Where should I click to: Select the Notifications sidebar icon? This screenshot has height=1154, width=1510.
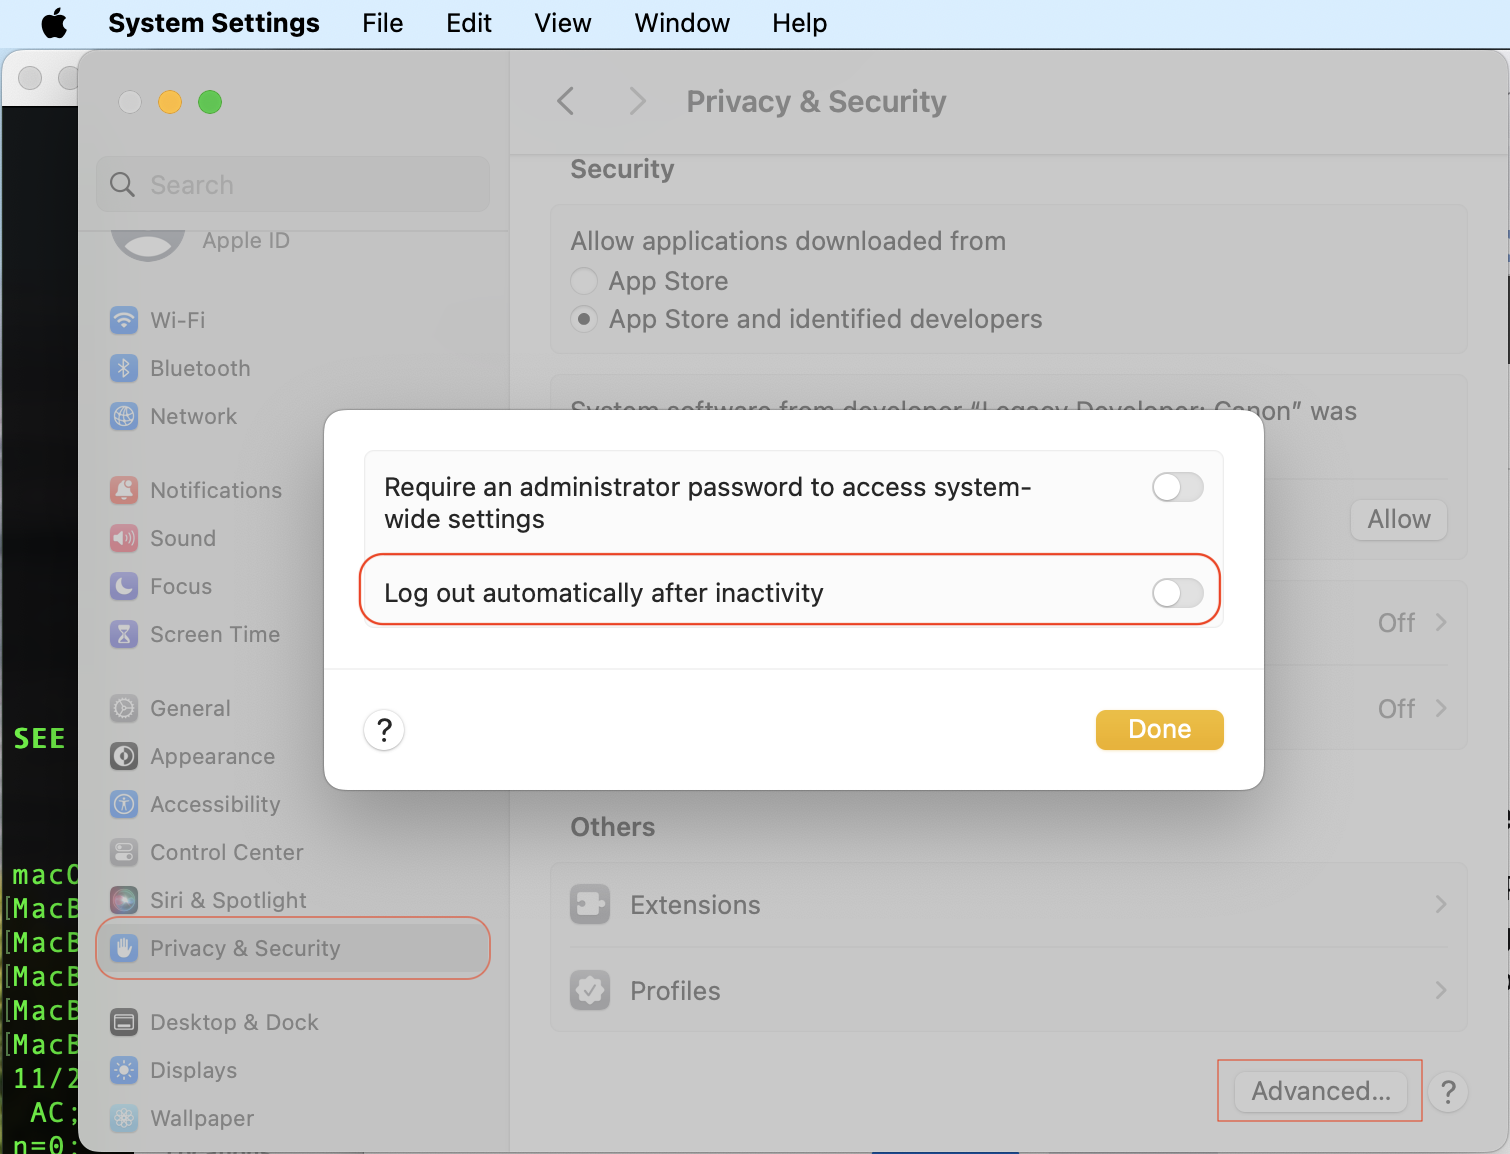pyautogui.click(x=216, y=490)
